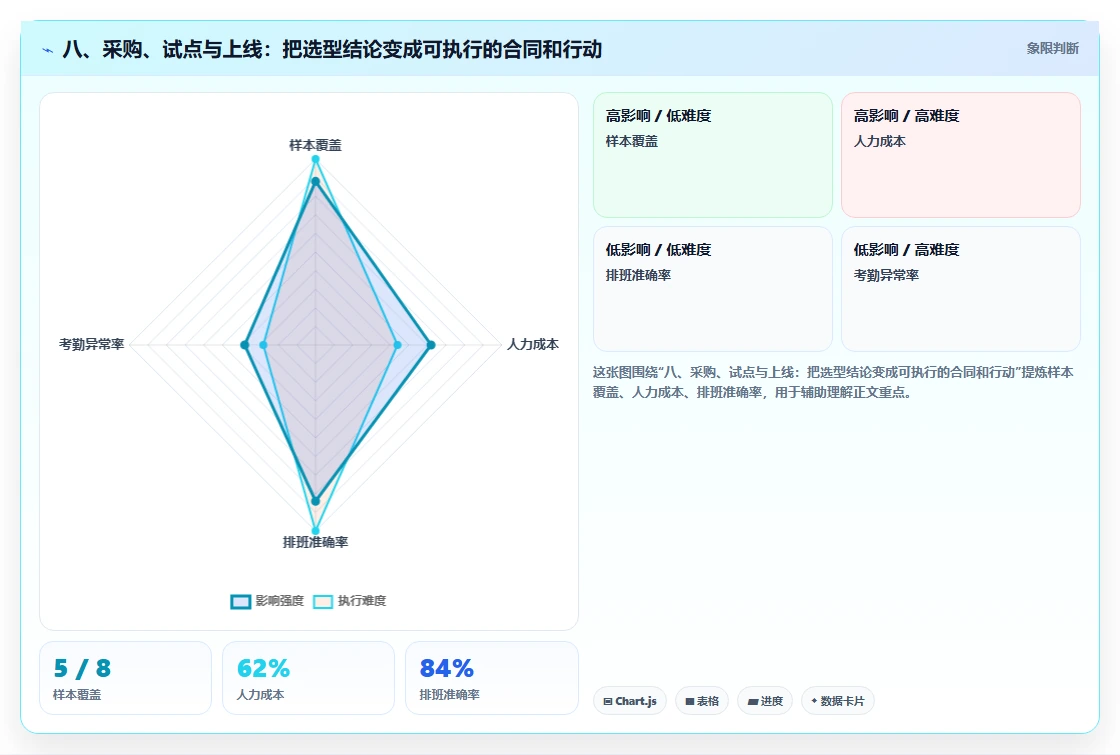The image size is (1120, 755).
Task: Click the 样本覆盖 axis label on radar
Action: tap(315, 145)
